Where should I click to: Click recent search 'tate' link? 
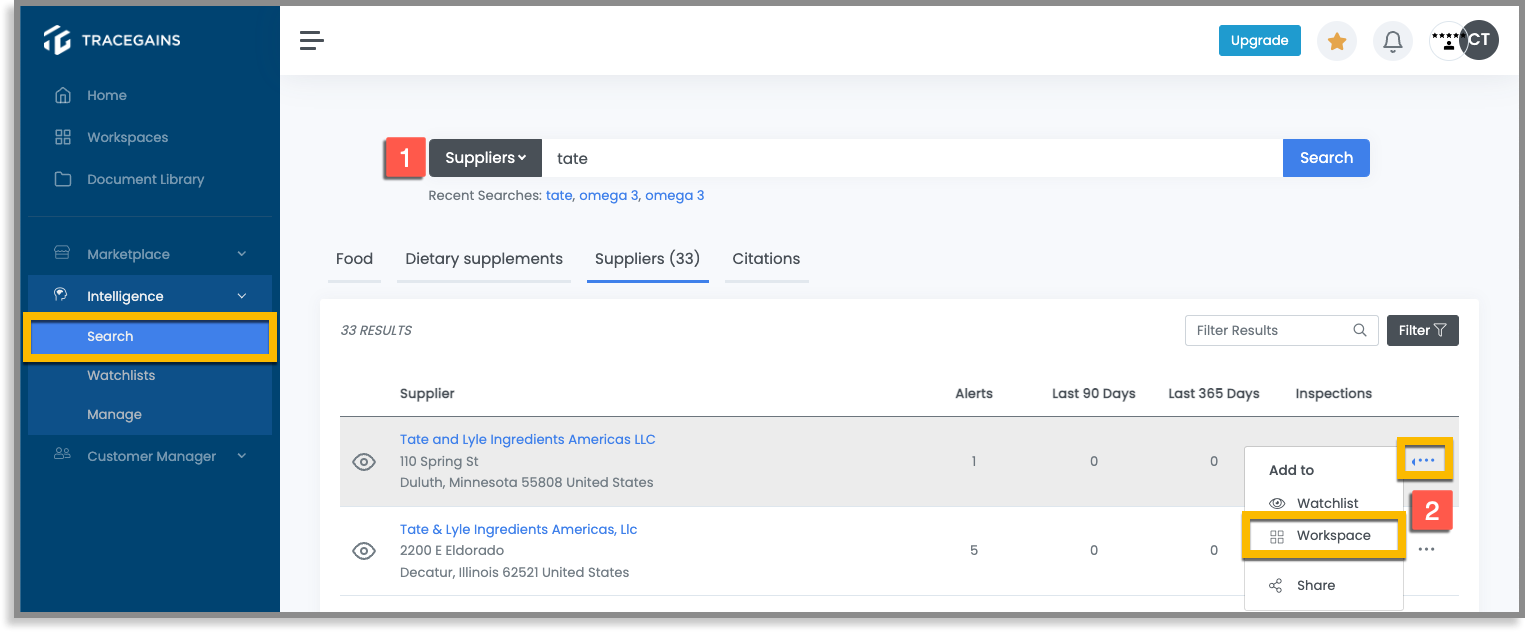558,196
